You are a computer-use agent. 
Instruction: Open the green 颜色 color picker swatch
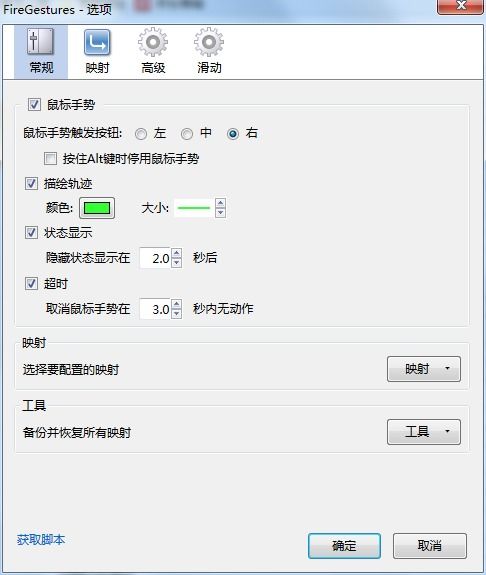coord(97,208)
